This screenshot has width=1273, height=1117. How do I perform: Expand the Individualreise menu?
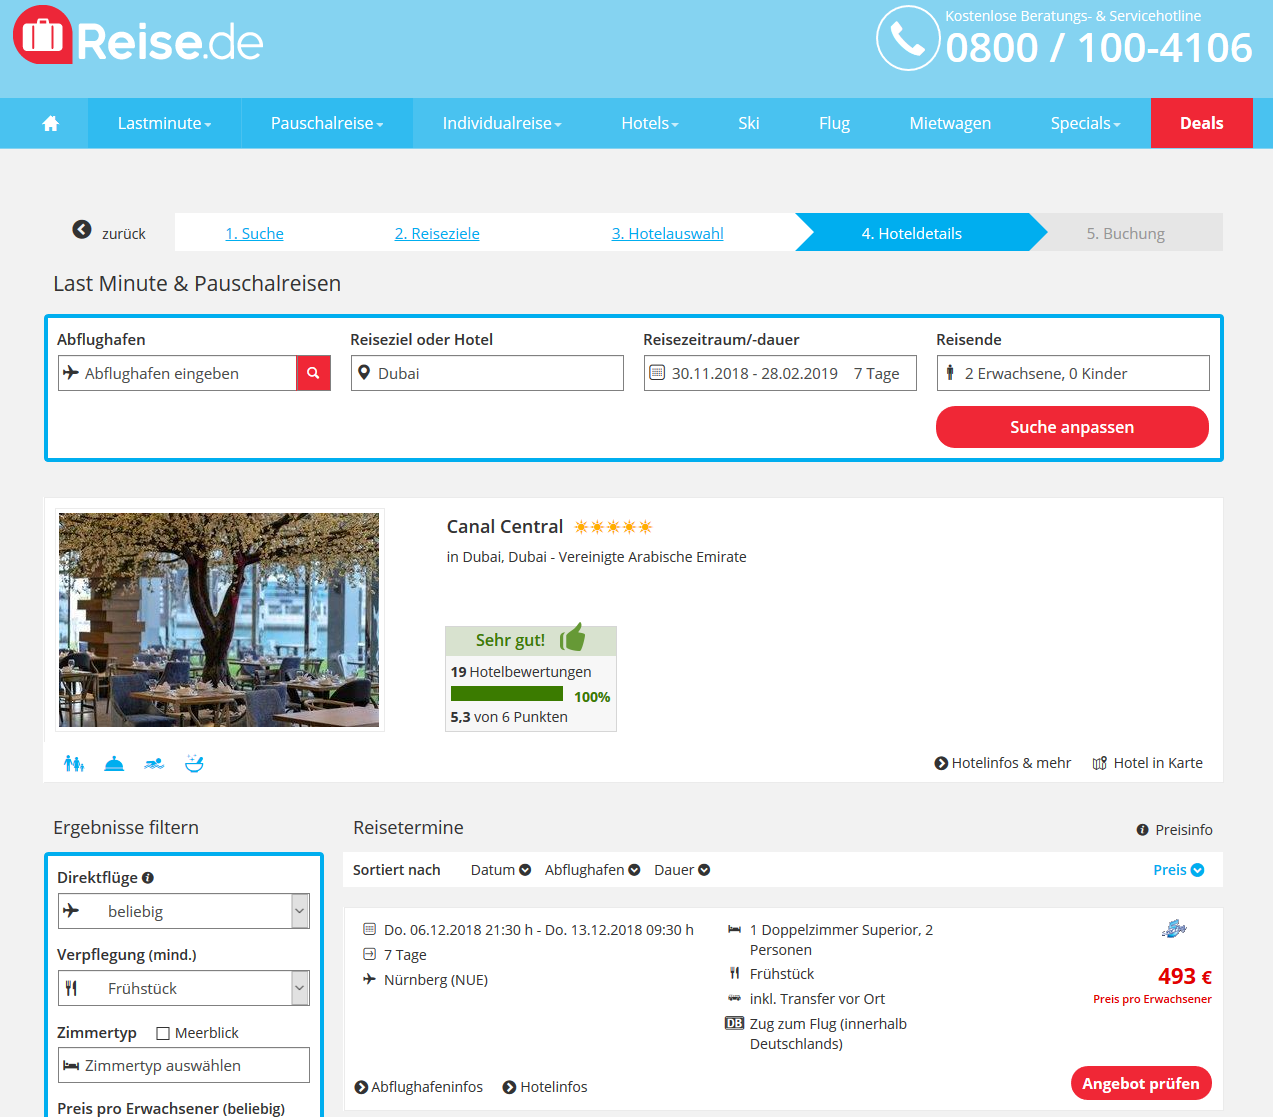502,123
